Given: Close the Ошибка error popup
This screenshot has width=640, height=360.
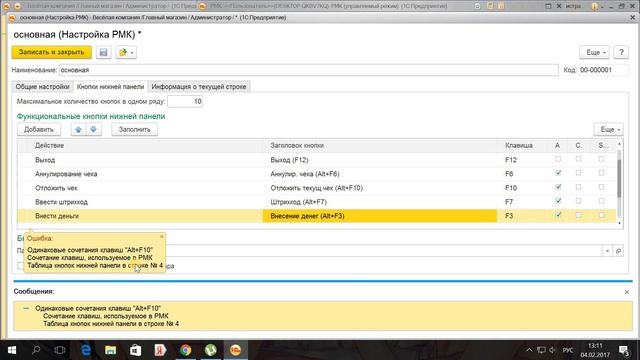Looking at the screenshot, I should (162, 237).
